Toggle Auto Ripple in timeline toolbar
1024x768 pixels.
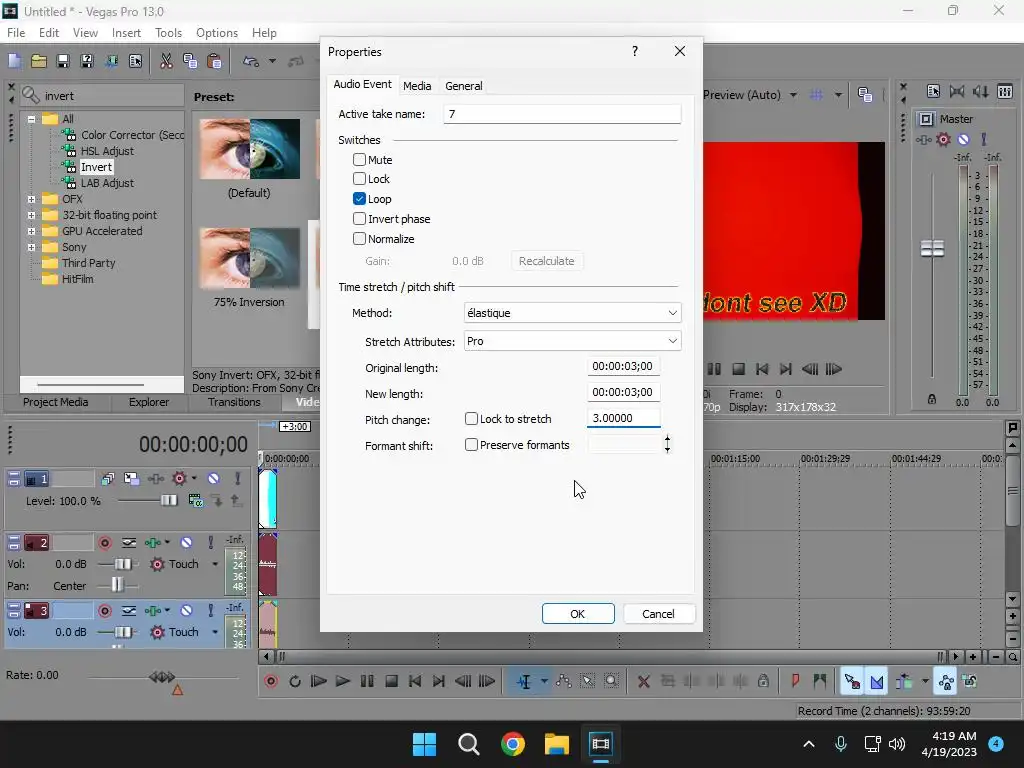(x=904, y=682)
